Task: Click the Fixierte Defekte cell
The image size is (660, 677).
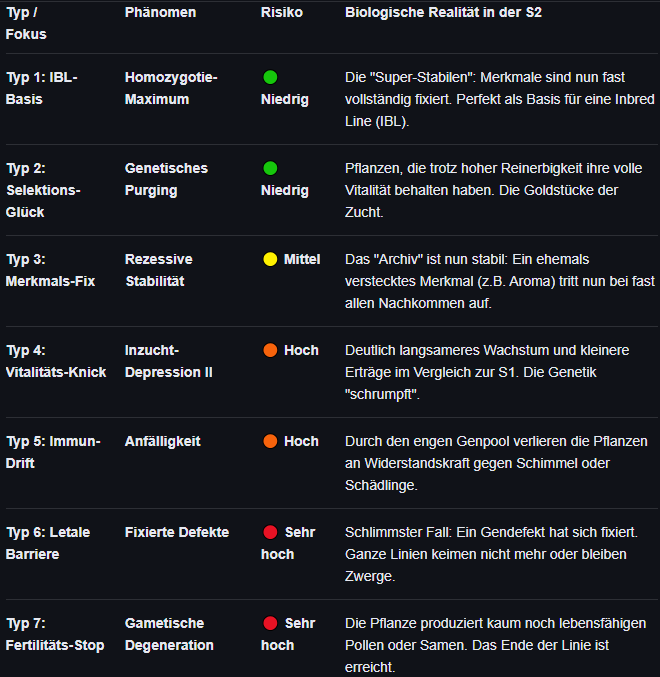Action: click(x=177, y=532)
